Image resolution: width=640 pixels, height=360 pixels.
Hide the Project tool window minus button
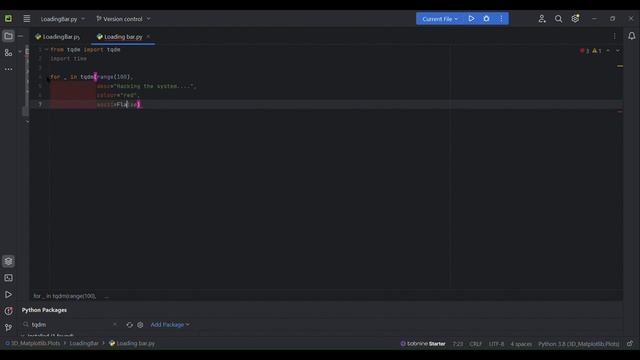tap(20, 36)
